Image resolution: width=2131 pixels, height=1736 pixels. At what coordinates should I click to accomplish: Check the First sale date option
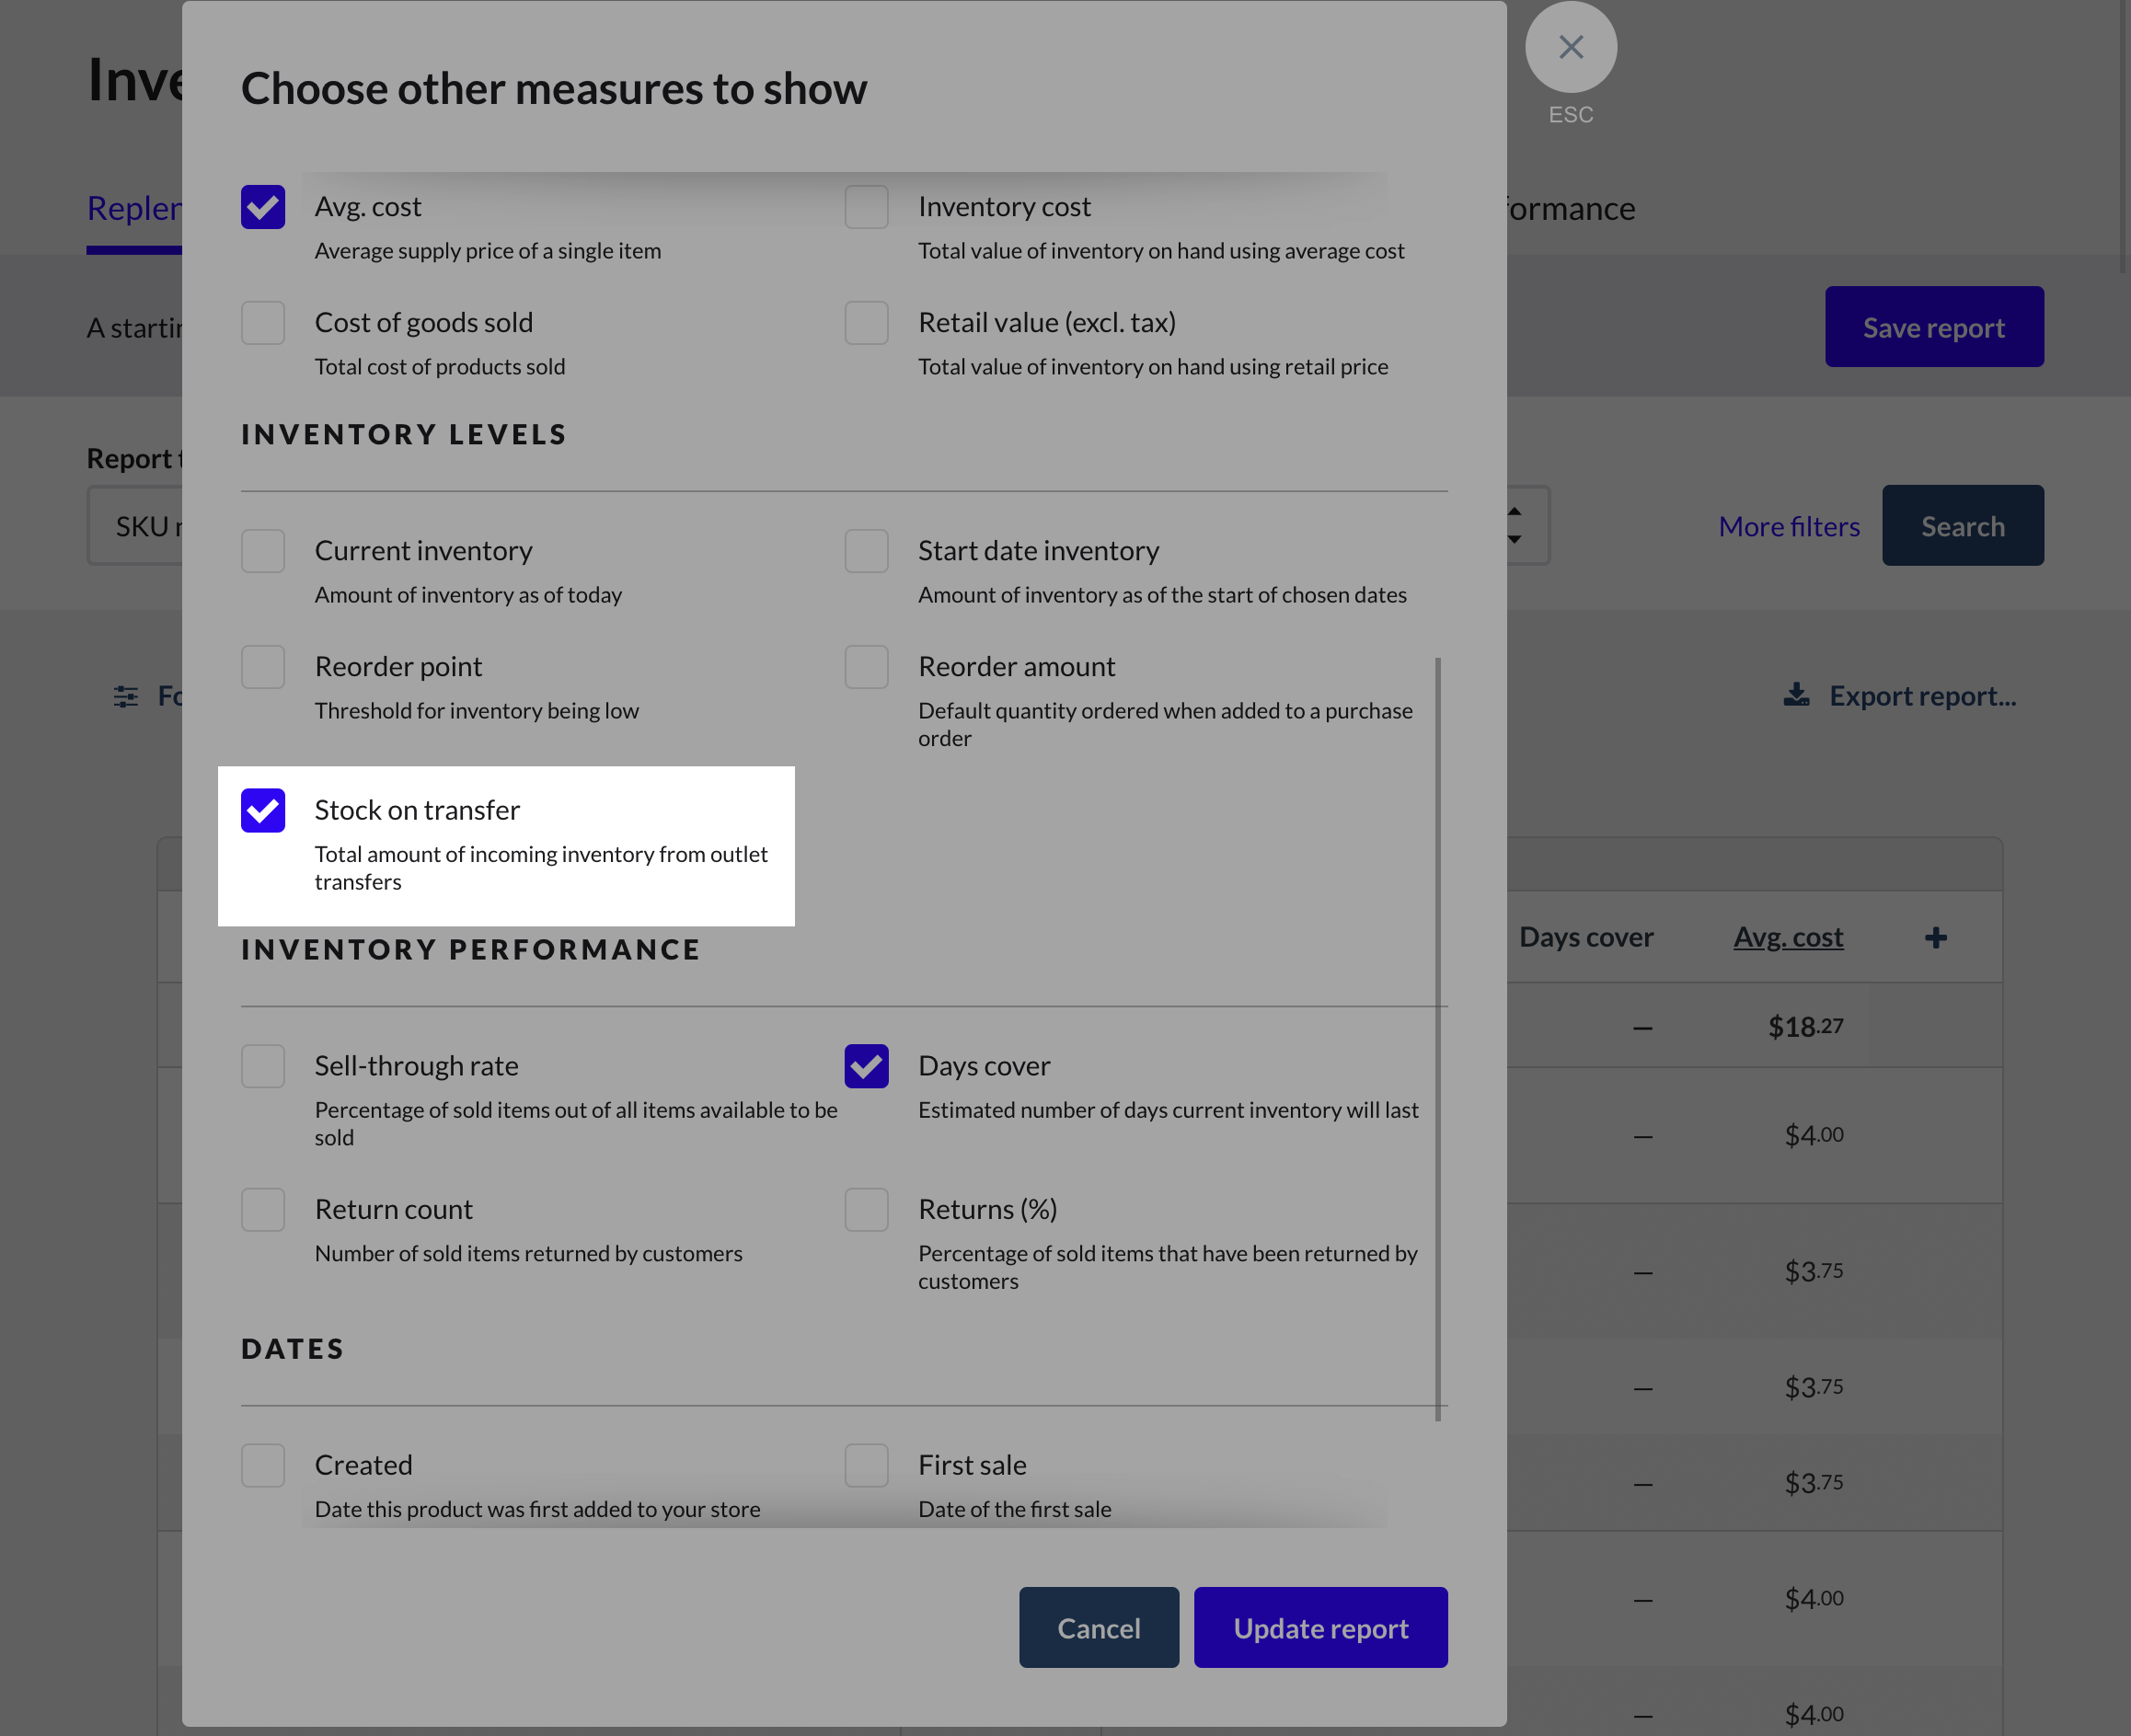[x=866, y=1466]
